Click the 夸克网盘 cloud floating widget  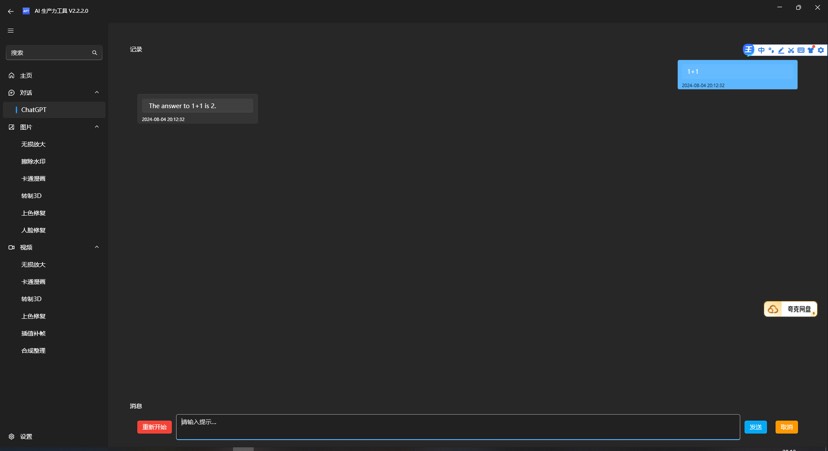(791, 309)
